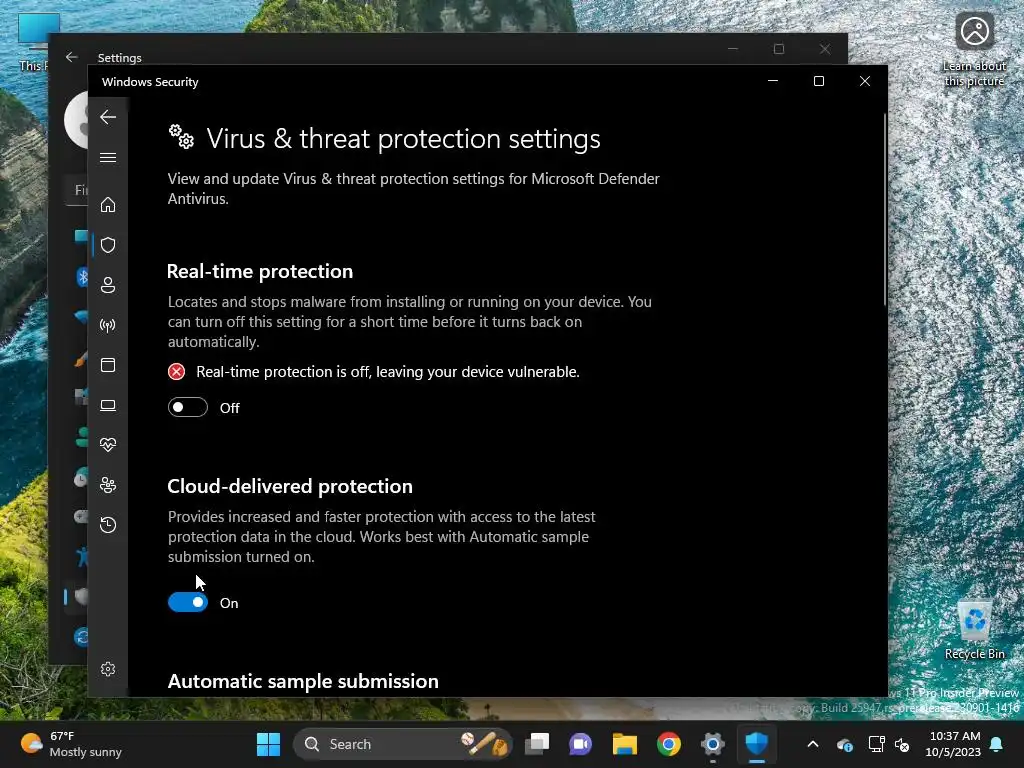1024x768 pixels.
Task: Open Home in Windows Security sidebar
Action: (108, 205)
